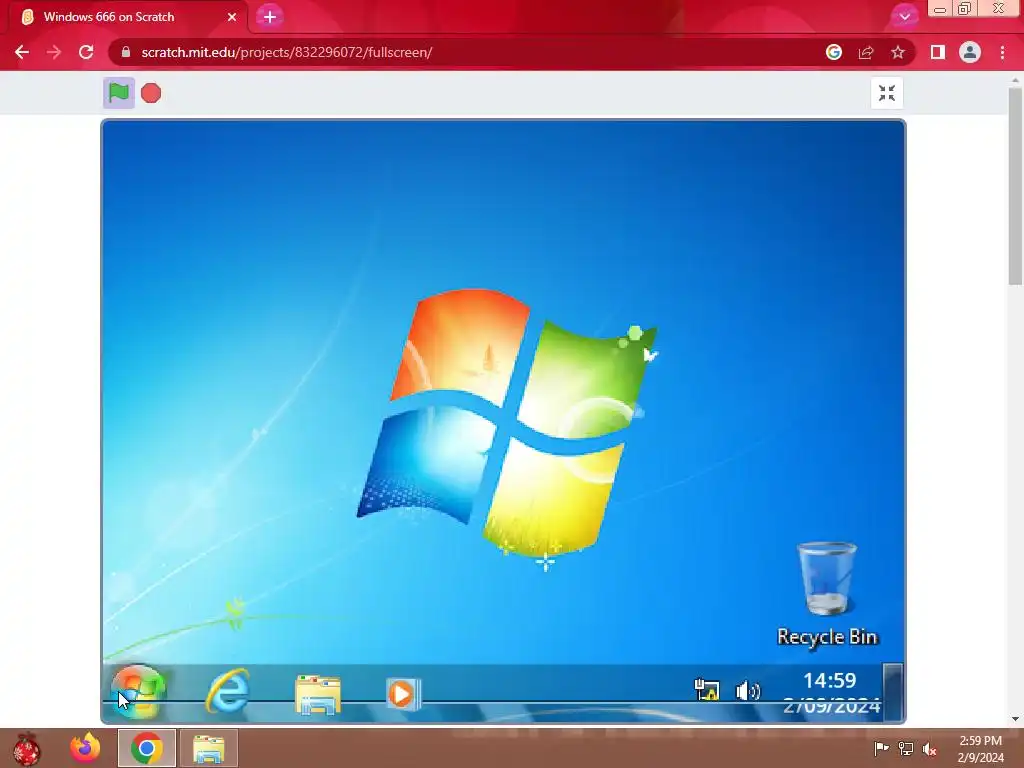Click the simulated Show desktop strip
1024x768 pixels.
pyautogui.click(x=893, y=692)
